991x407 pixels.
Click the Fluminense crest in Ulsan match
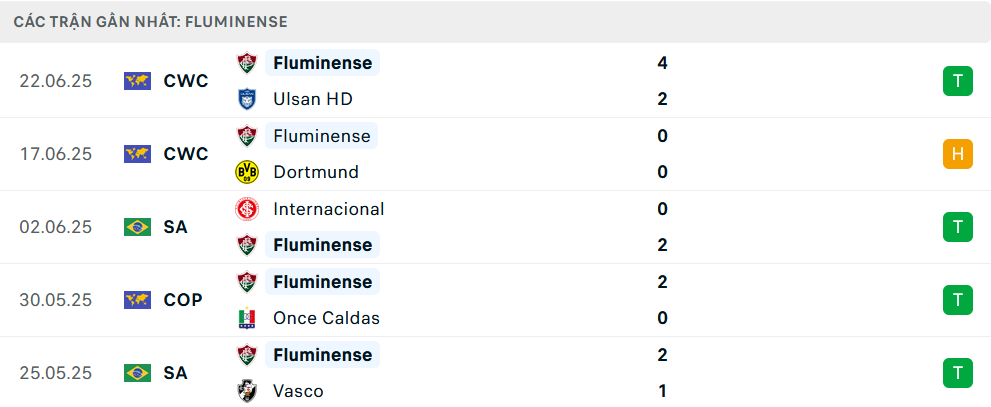click(x=246, y=63)
